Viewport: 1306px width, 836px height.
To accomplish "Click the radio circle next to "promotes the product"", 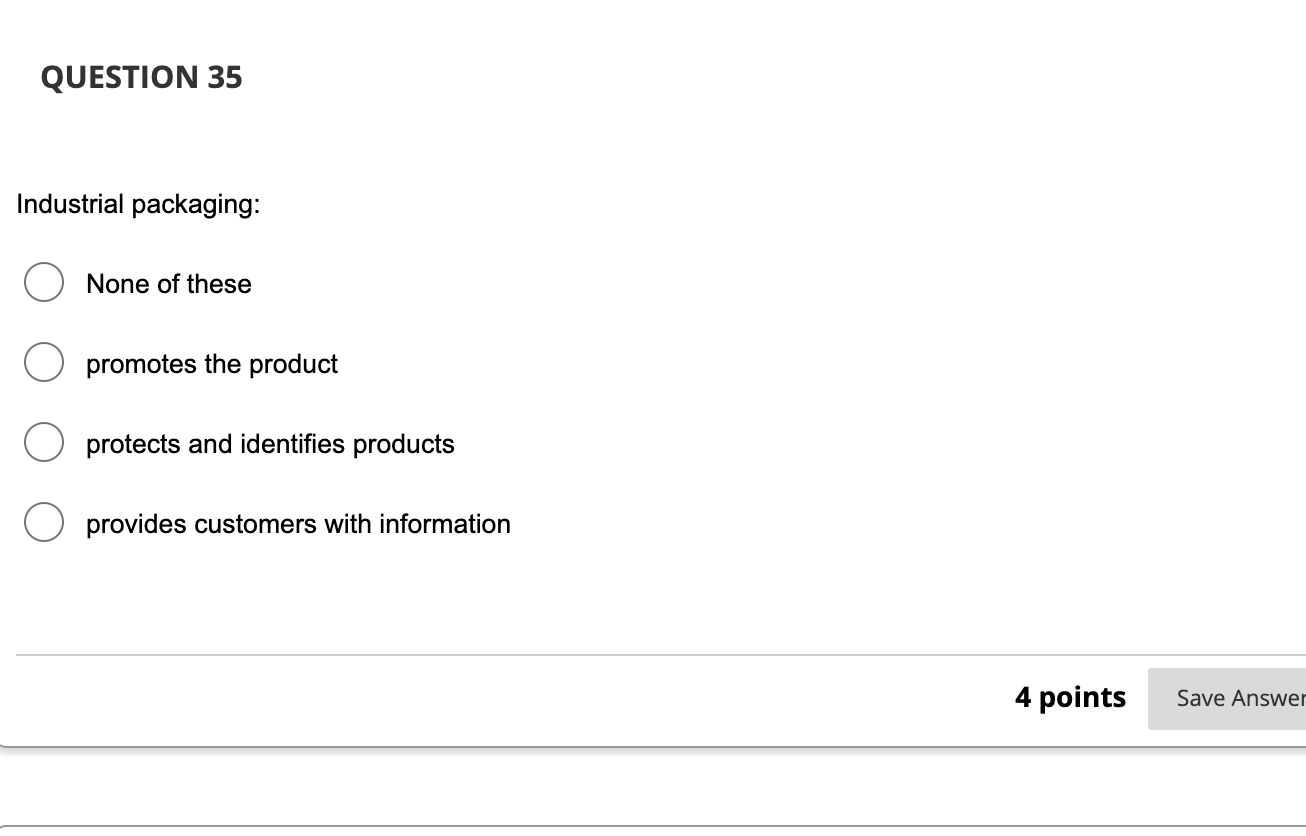I will (x=44, y=362).
